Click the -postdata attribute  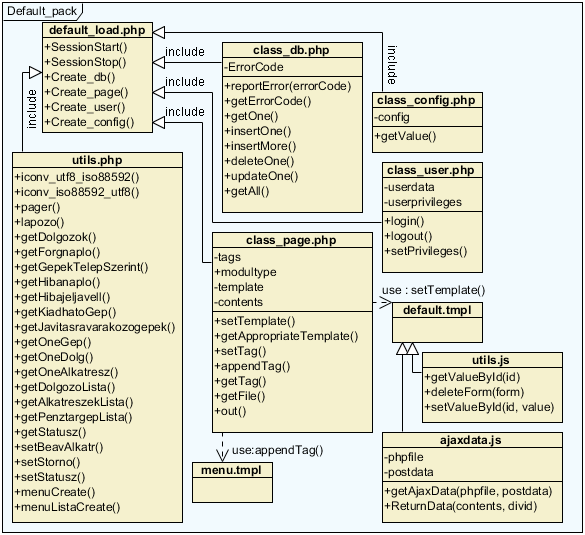click(409, 472)
